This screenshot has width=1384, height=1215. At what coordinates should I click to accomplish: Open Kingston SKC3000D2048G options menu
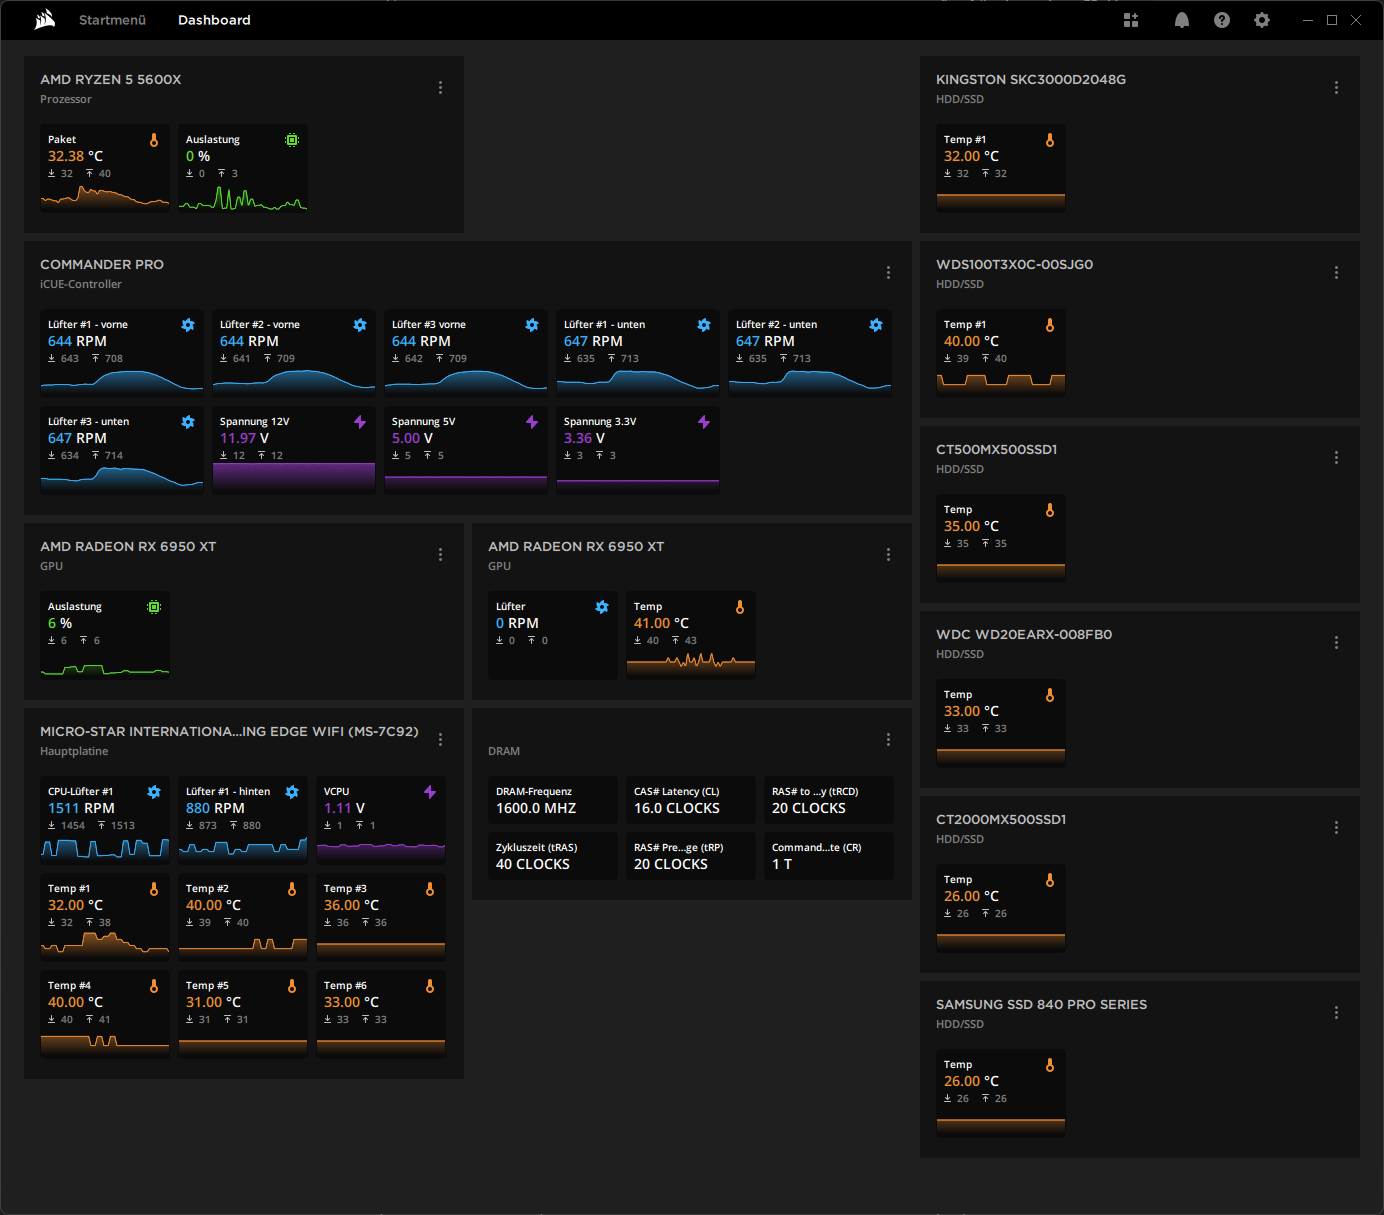click(1336, 88)
